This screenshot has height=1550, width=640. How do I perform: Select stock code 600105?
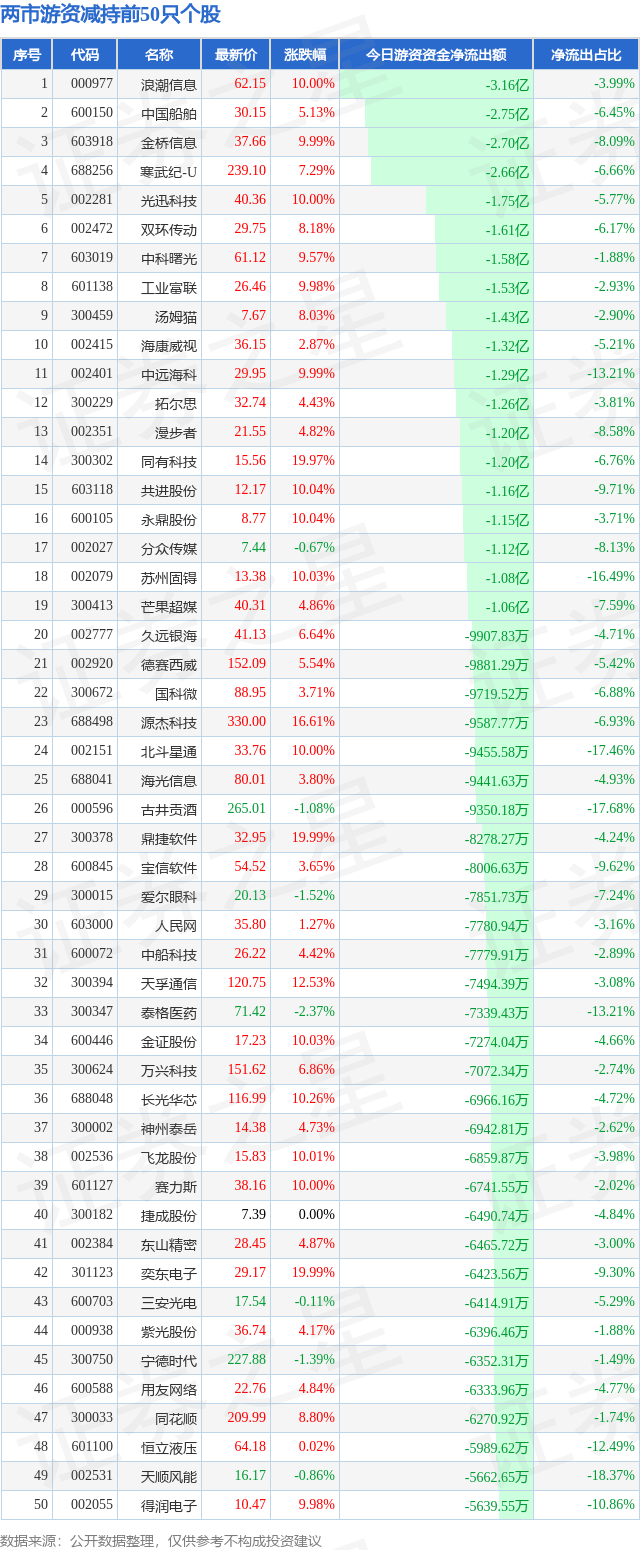92,519
